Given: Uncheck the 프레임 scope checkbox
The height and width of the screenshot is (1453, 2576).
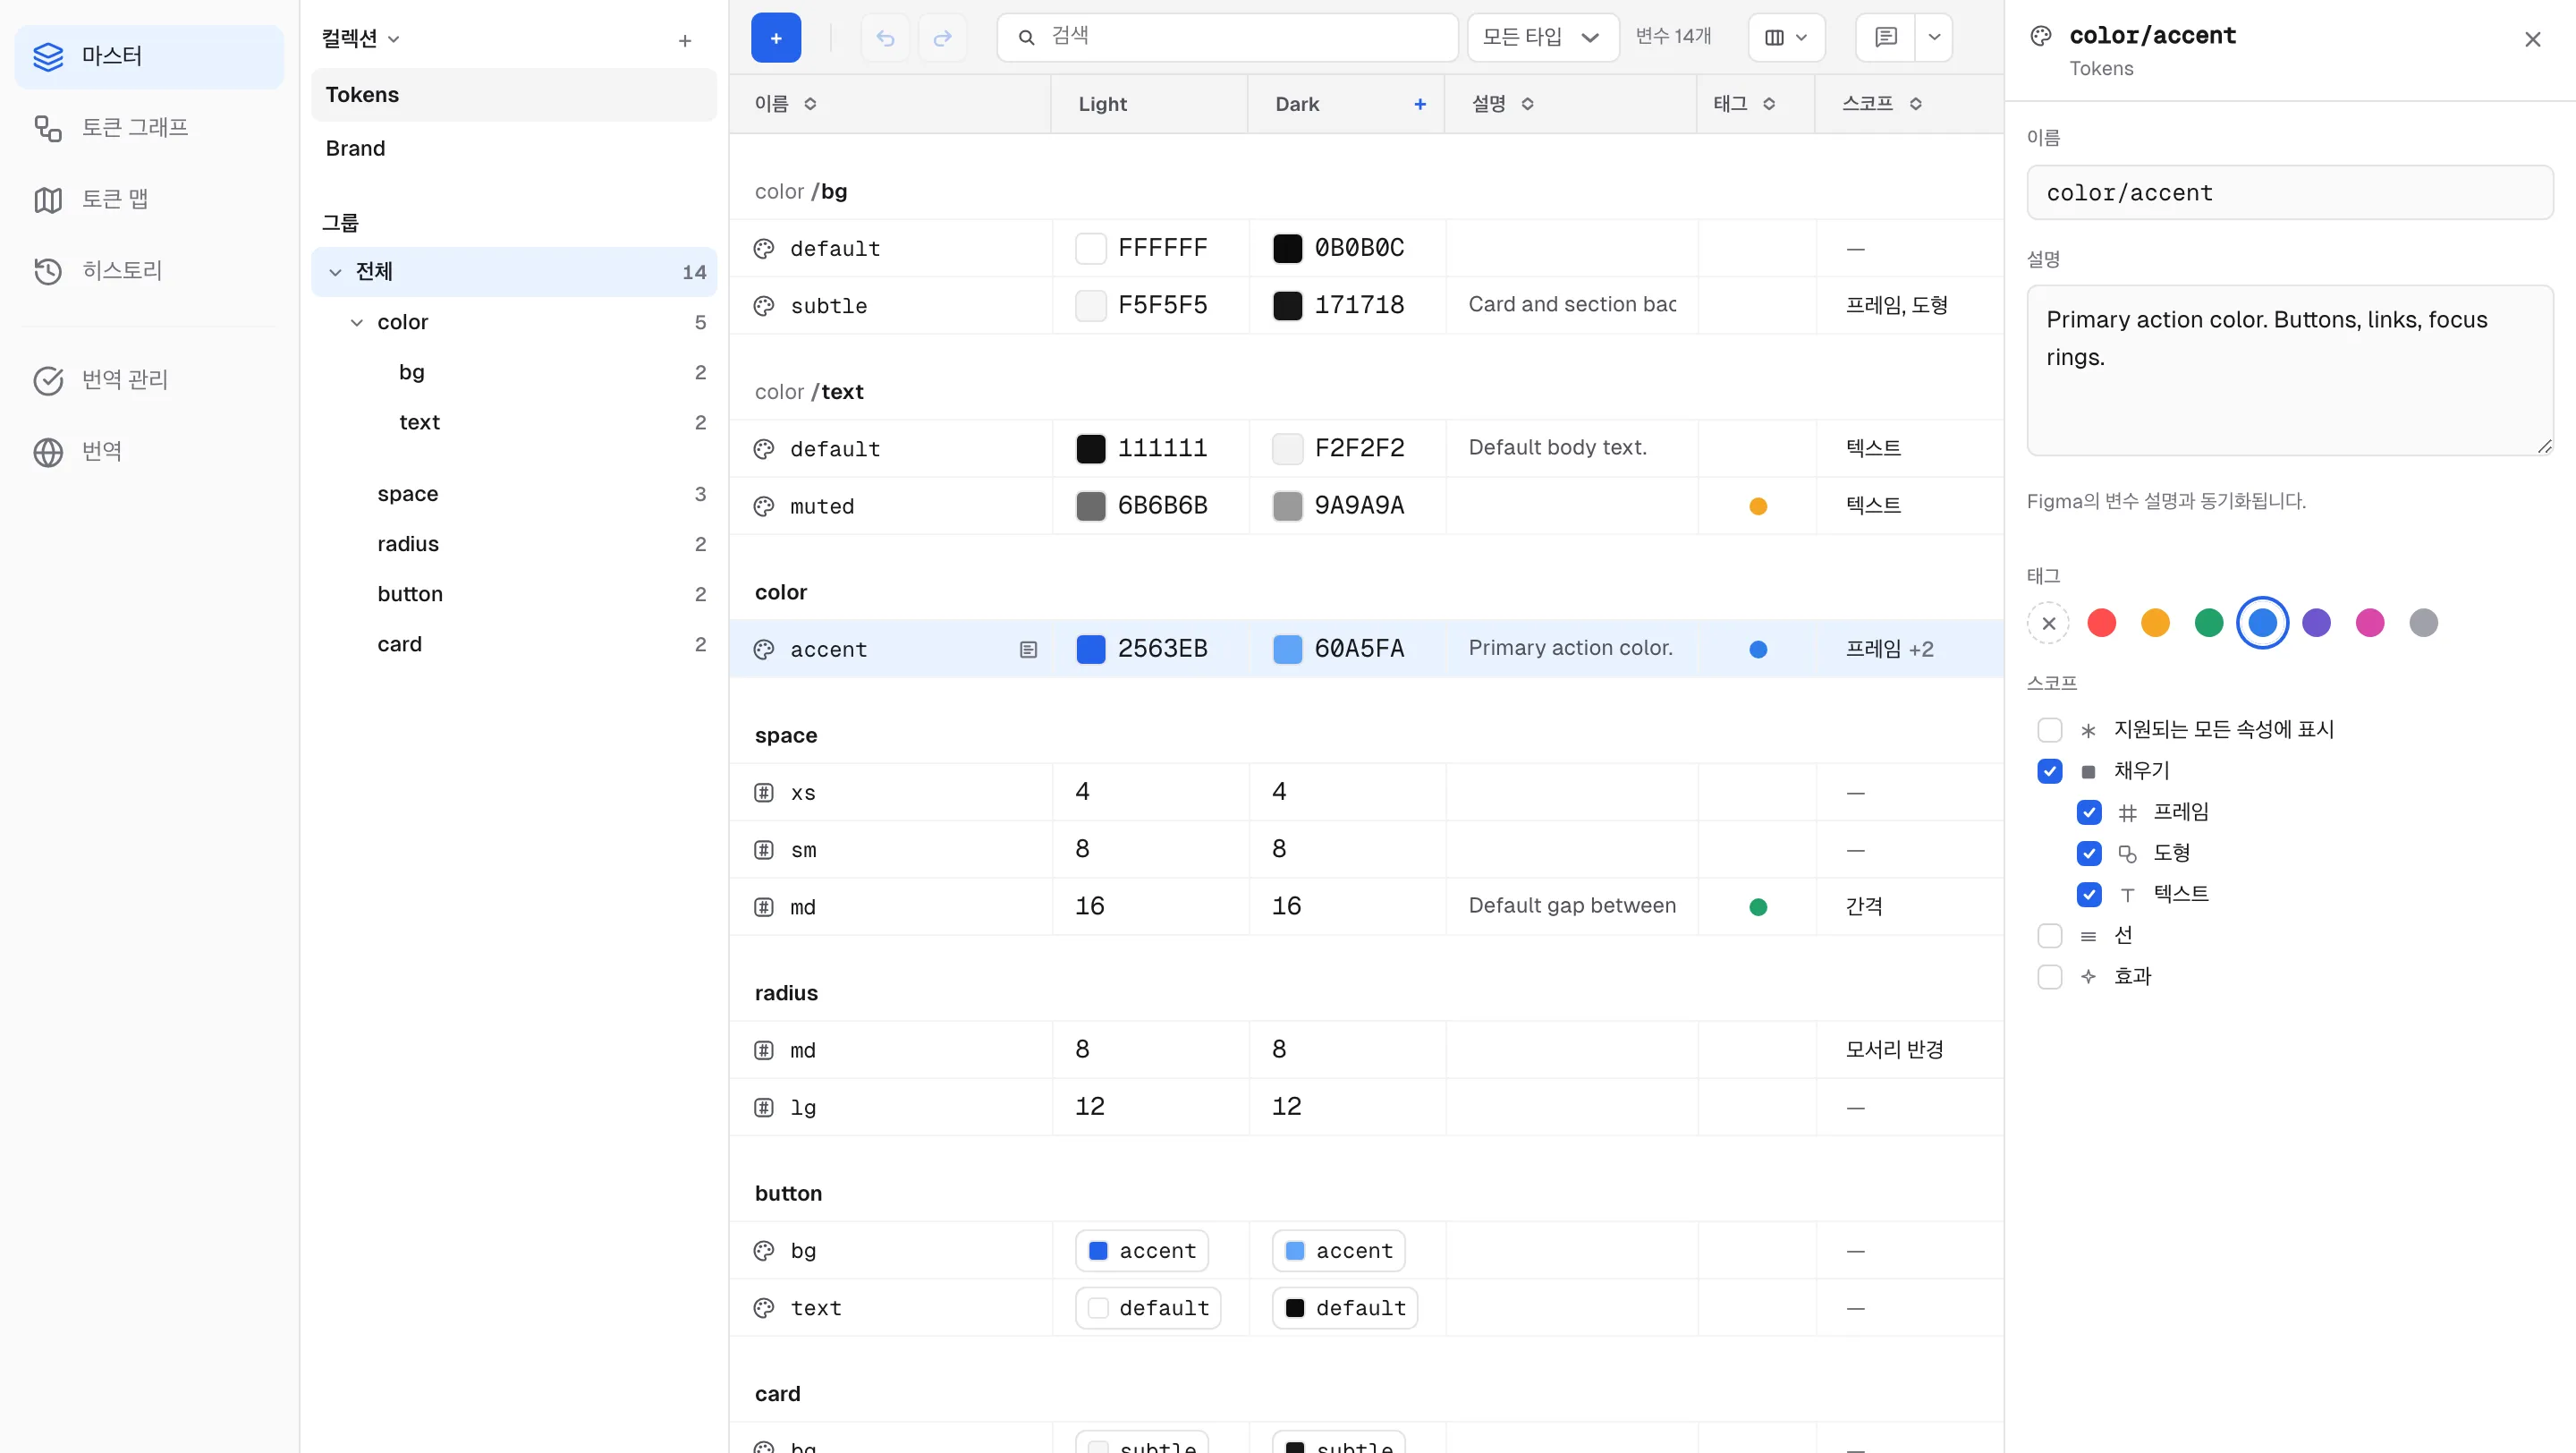Looking at the screenshot, I should [x=2089, y=812].
